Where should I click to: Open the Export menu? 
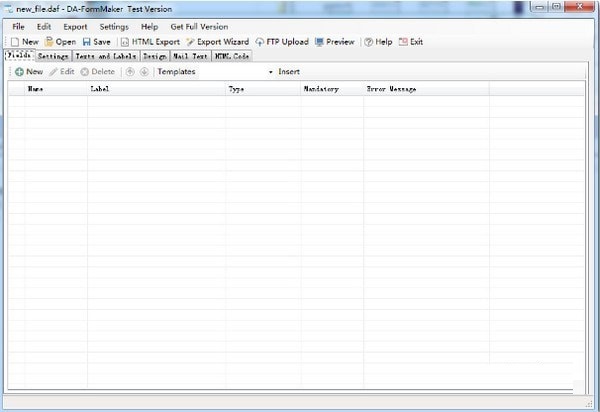(75, 26)
